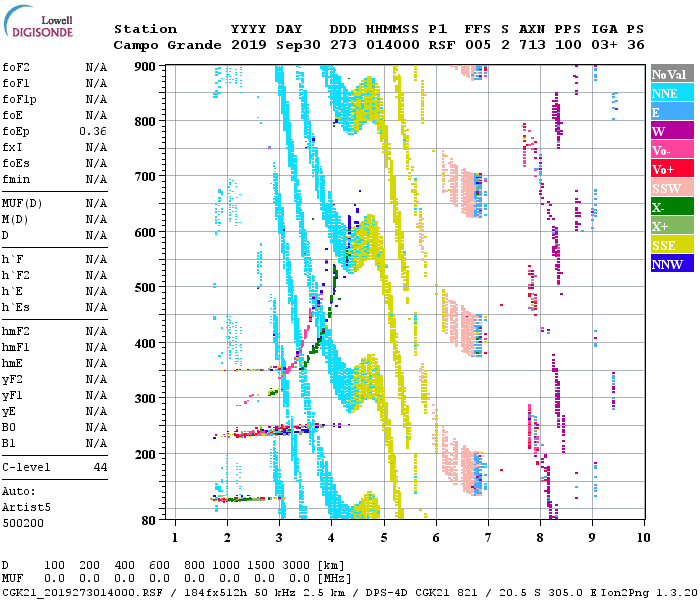Click the 500 km axis label
The image size is (700, 600).
tap(145, 288)
